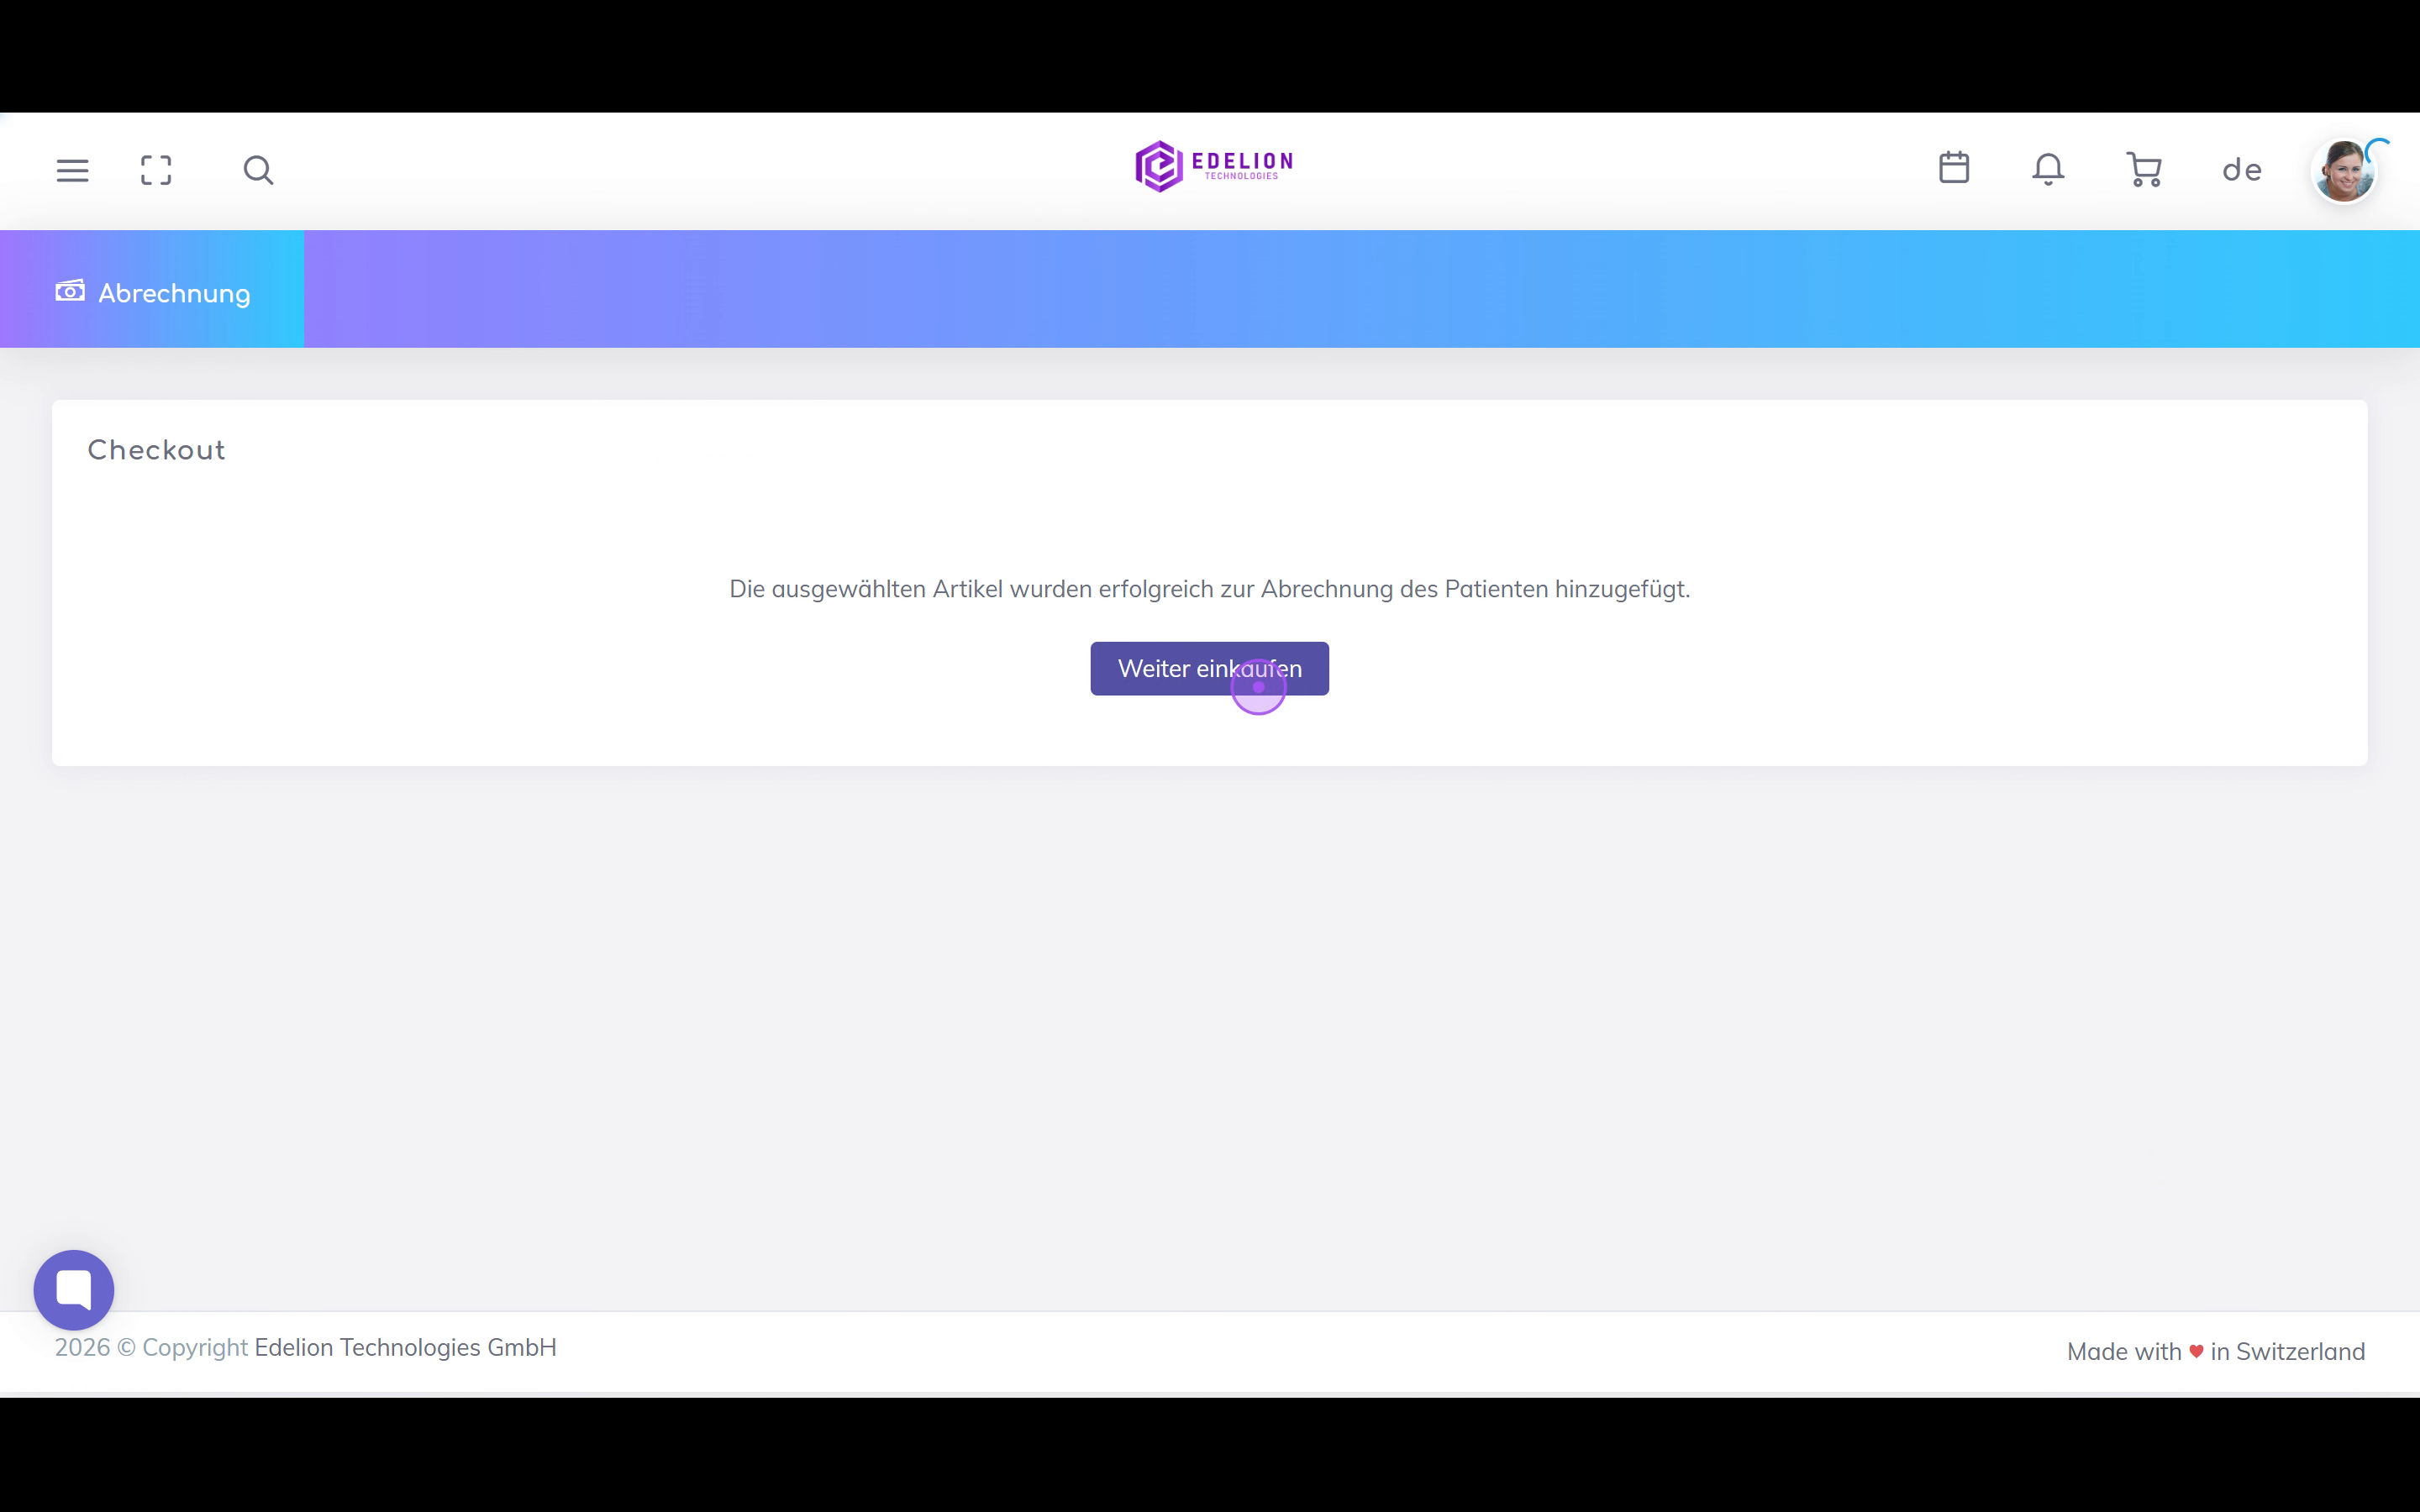Expand the 'de' language selector
Viewport: 2420px width, 1512px height.
pyautogui.click(x=2242, y=170)
